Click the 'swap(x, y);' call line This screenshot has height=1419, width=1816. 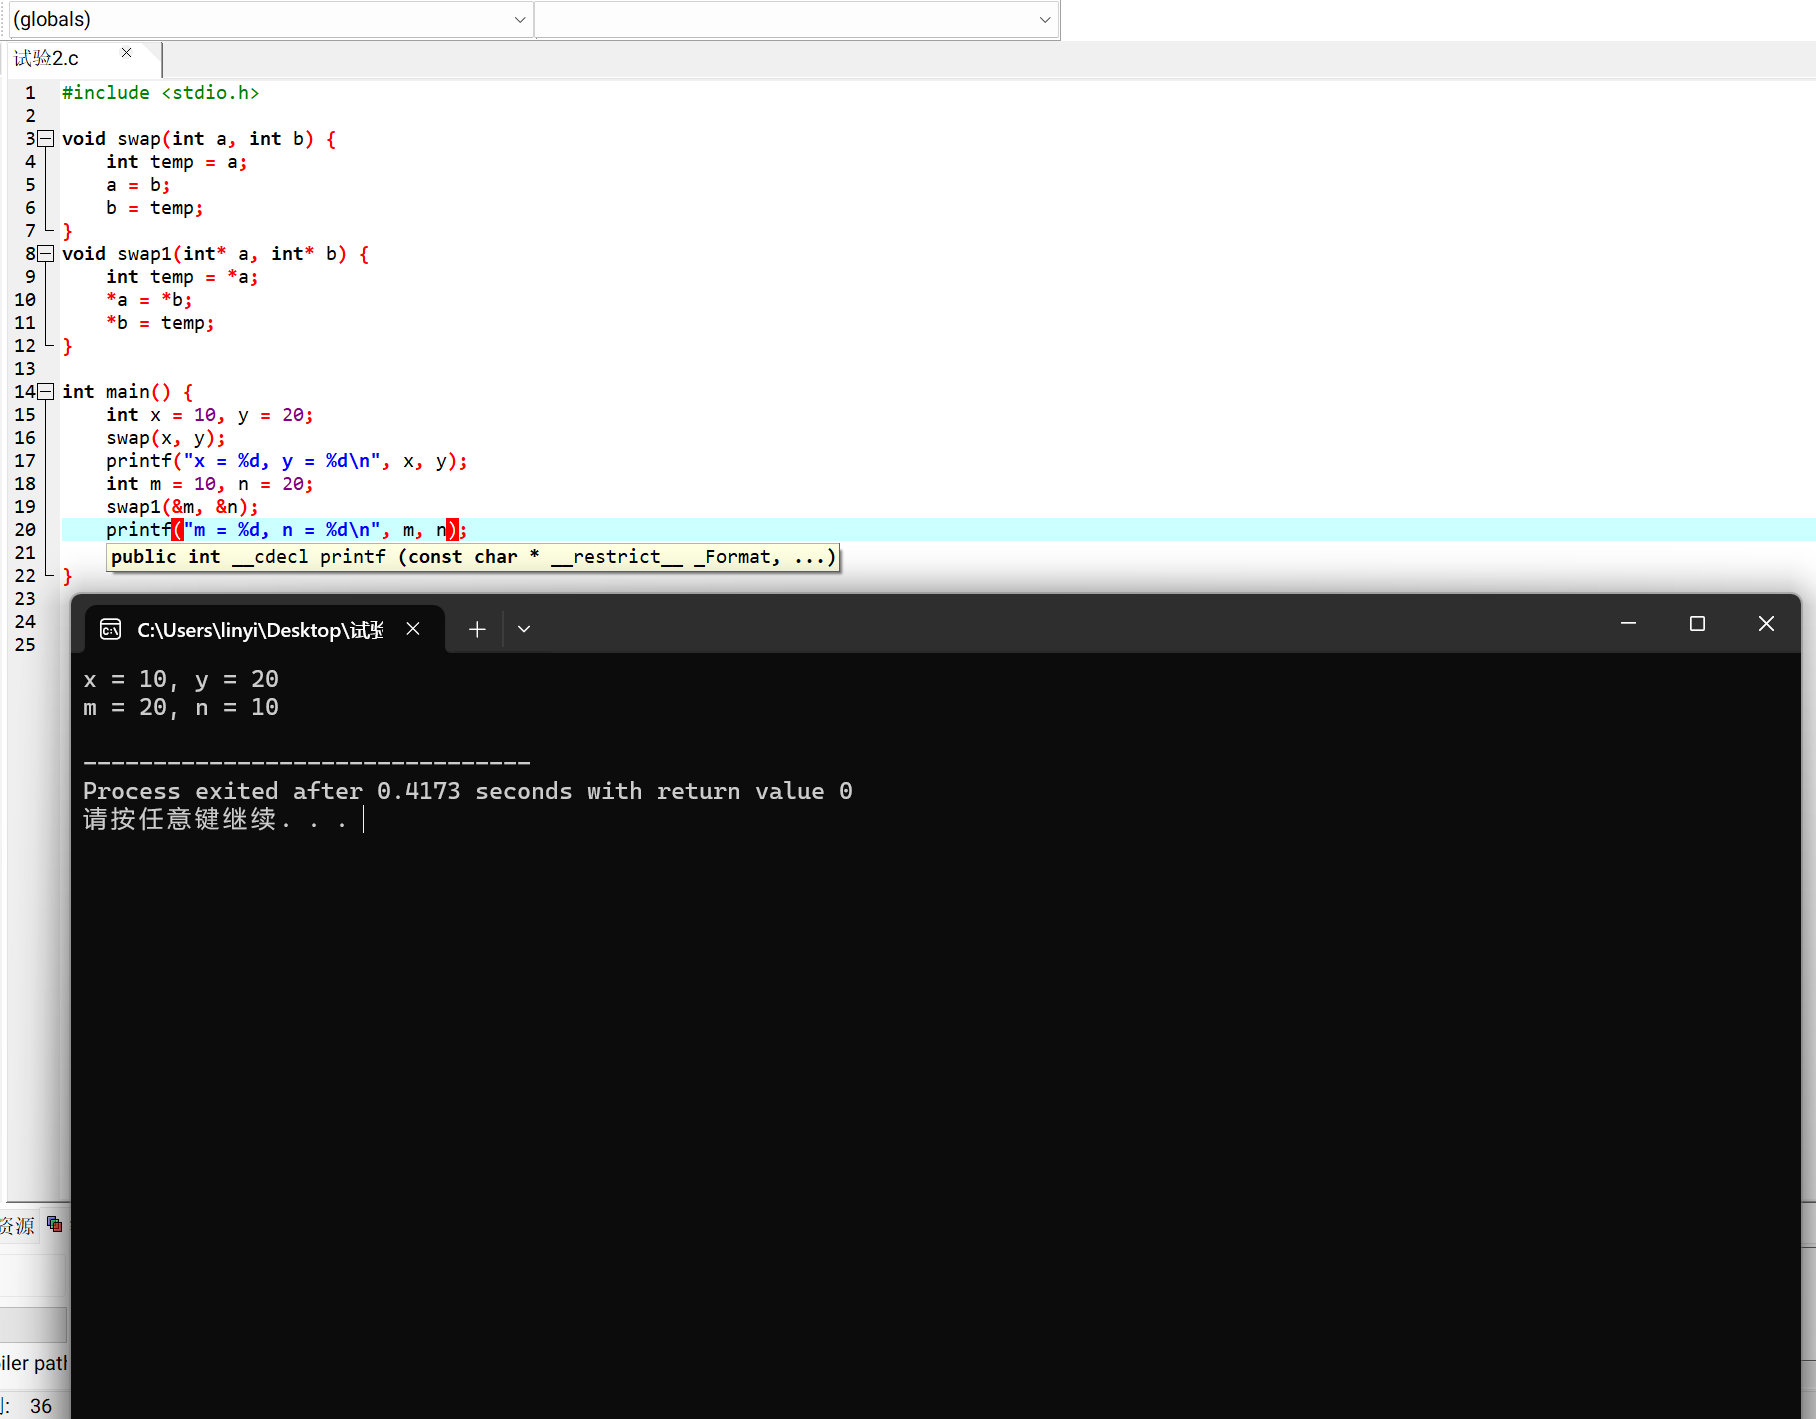click(166, 438)
